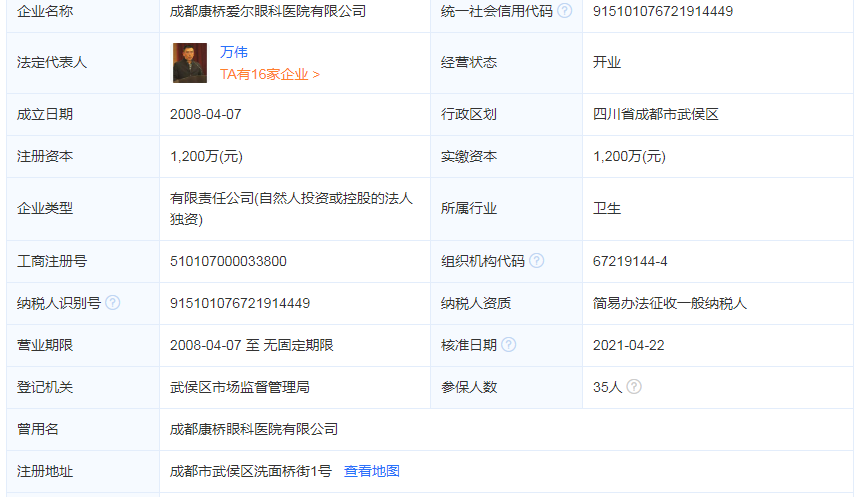Select insured count 35人
The image size is (863, 497).
(x=607, y=387)
